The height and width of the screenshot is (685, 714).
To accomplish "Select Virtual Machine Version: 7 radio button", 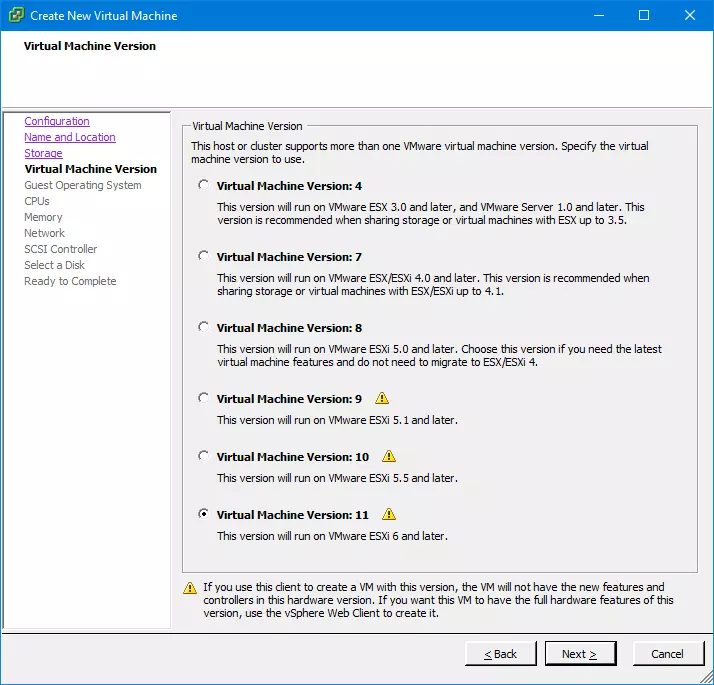I will coord(204,256).
